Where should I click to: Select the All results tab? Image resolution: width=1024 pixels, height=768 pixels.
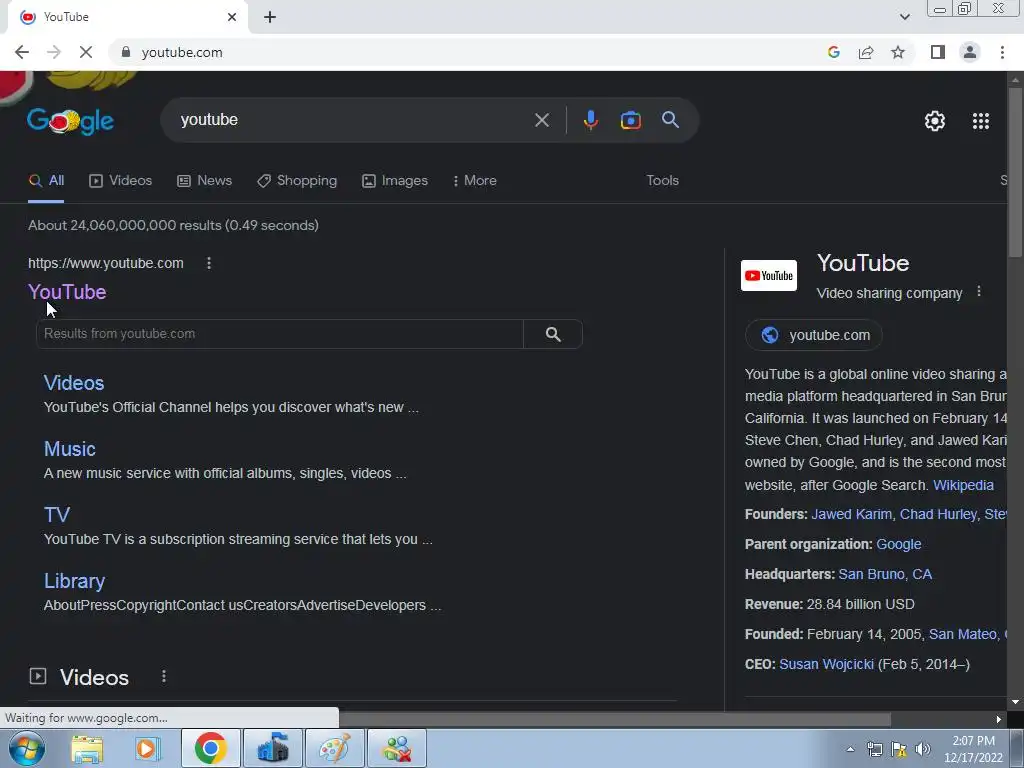pos(46,181)
